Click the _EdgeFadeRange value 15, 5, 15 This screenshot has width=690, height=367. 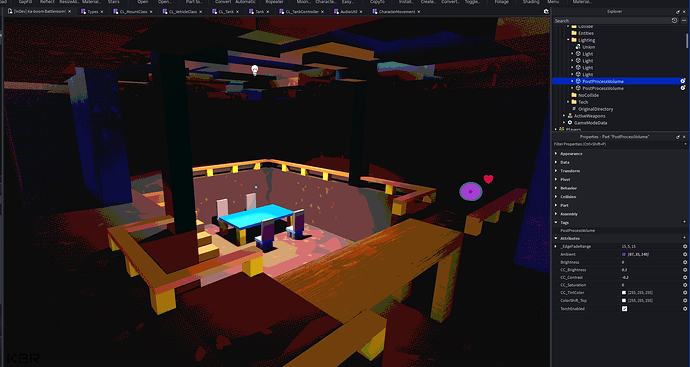tap(628, 246)
